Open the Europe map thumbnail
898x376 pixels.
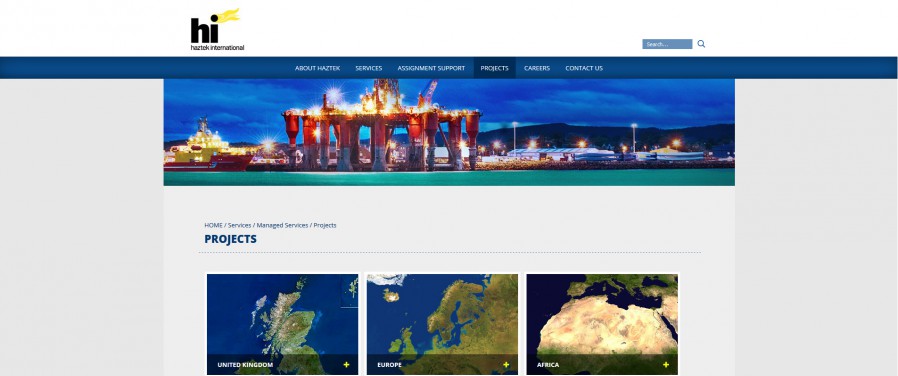[442, 324]
